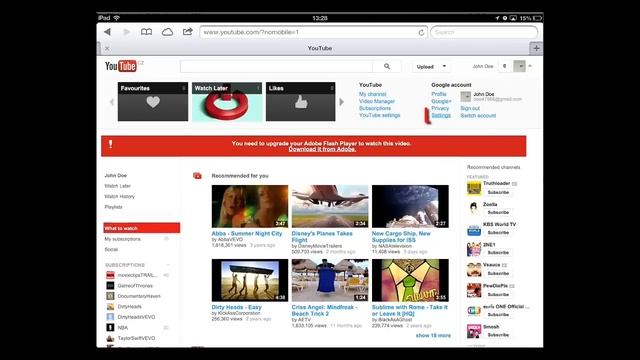Open Subscriptions link in YouTube menu
Viewport: 640px width, 360px height.
click(375, 108)
